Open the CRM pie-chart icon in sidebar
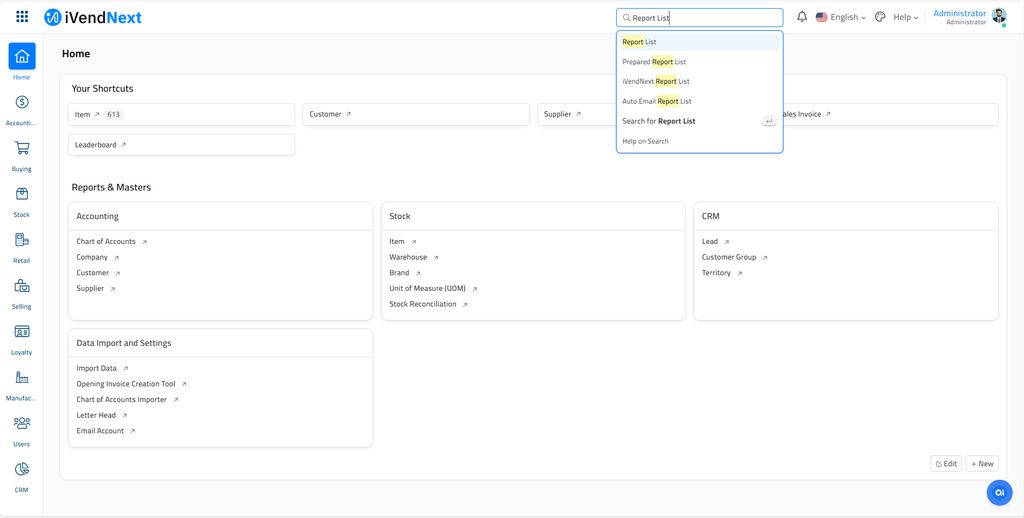The width and height of the screenshot is (1024, 518). (x=22, y=469)
